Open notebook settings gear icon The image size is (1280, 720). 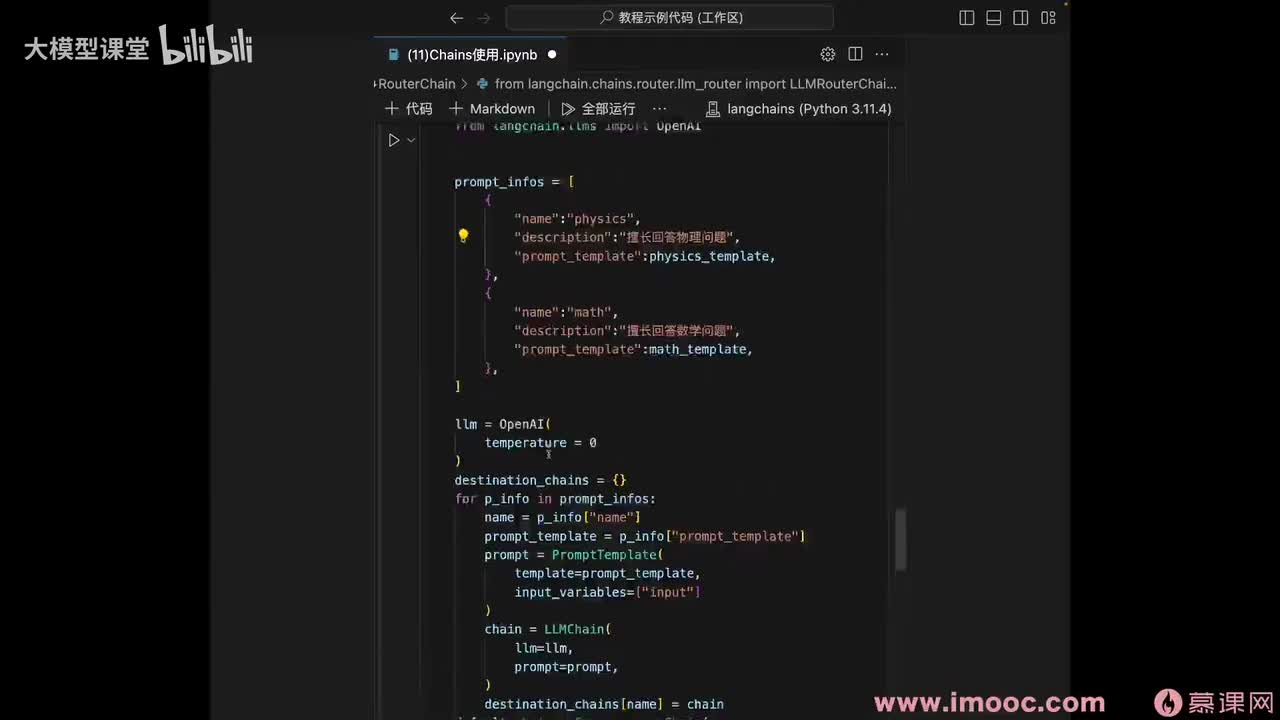(x=827, y=54)
